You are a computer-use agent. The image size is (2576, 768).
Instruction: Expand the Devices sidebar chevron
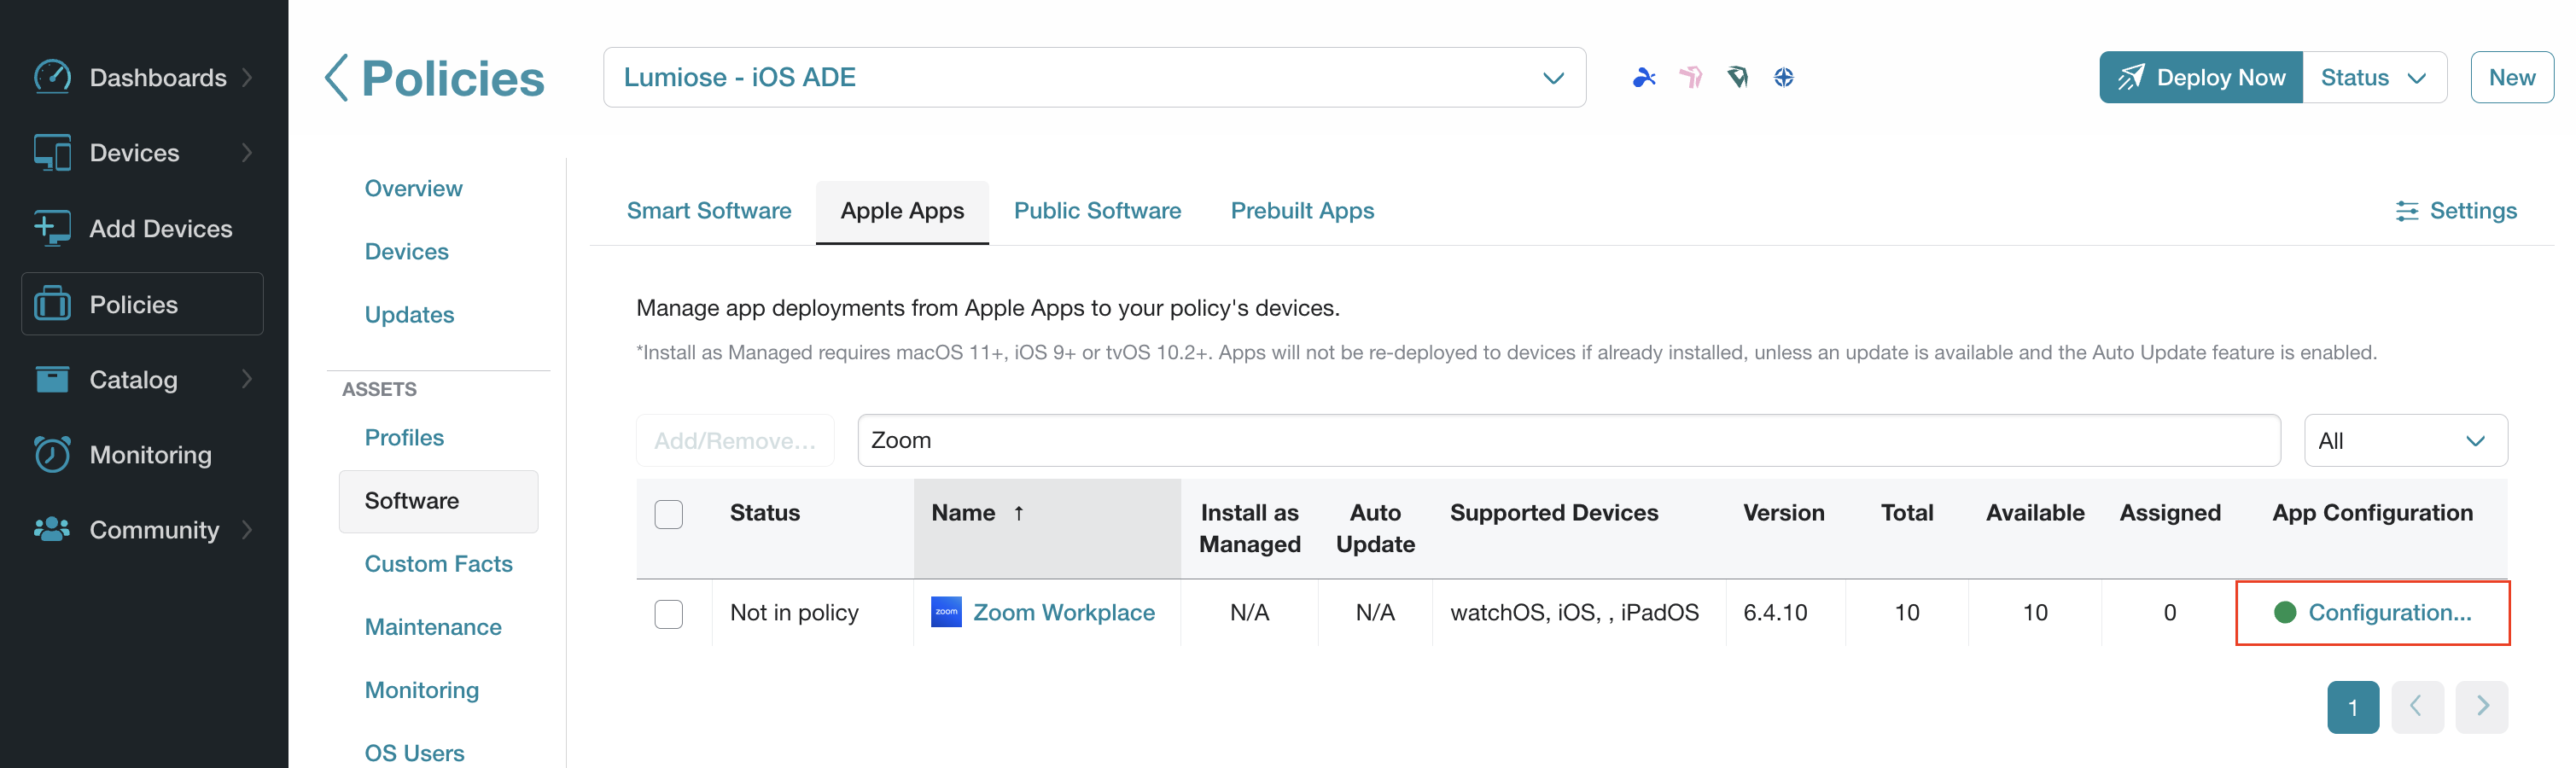[x=247, y=153]
